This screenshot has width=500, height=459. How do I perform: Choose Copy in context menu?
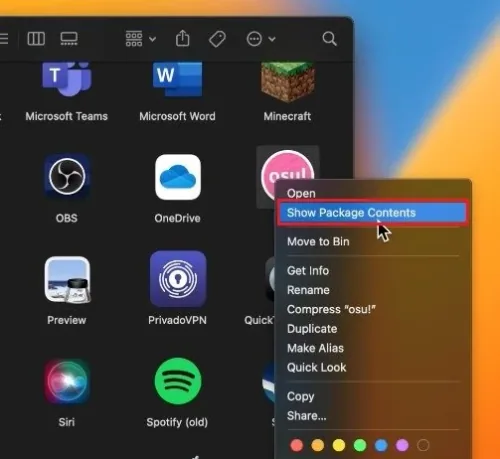coord(372,396)
